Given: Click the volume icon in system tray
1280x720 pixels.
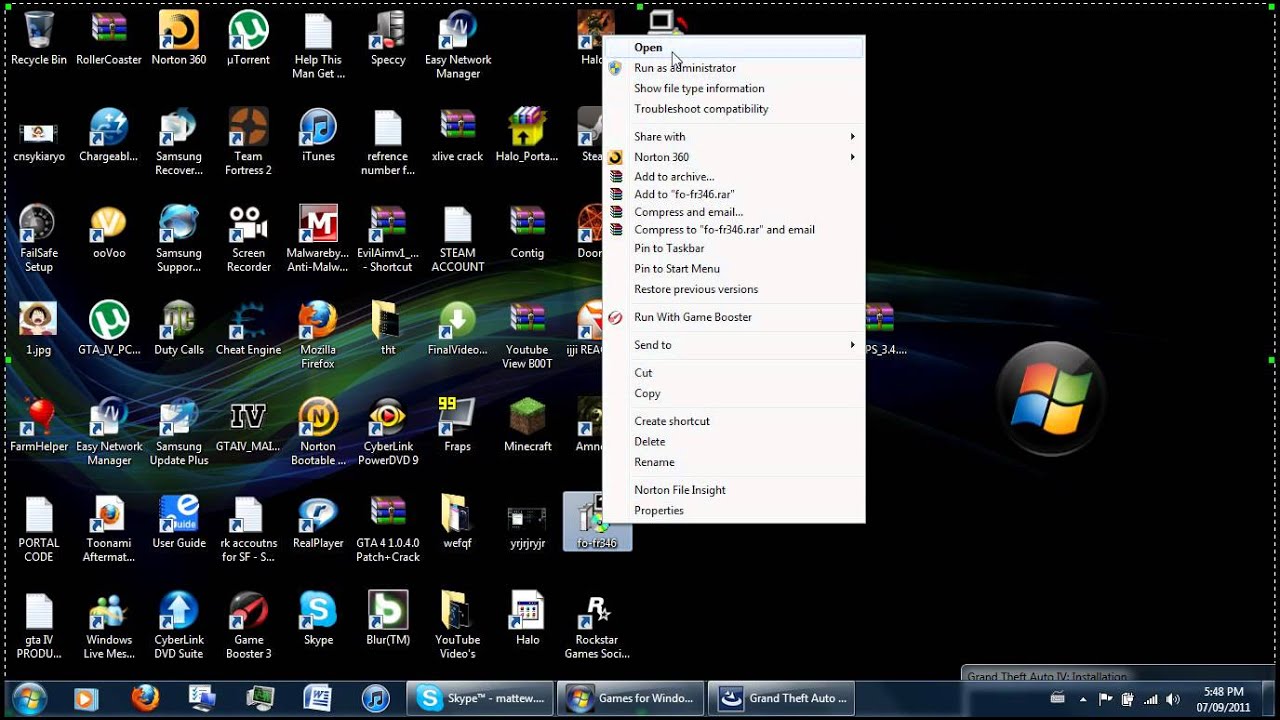Looking at the screenshot, I should click(1173, 699).
